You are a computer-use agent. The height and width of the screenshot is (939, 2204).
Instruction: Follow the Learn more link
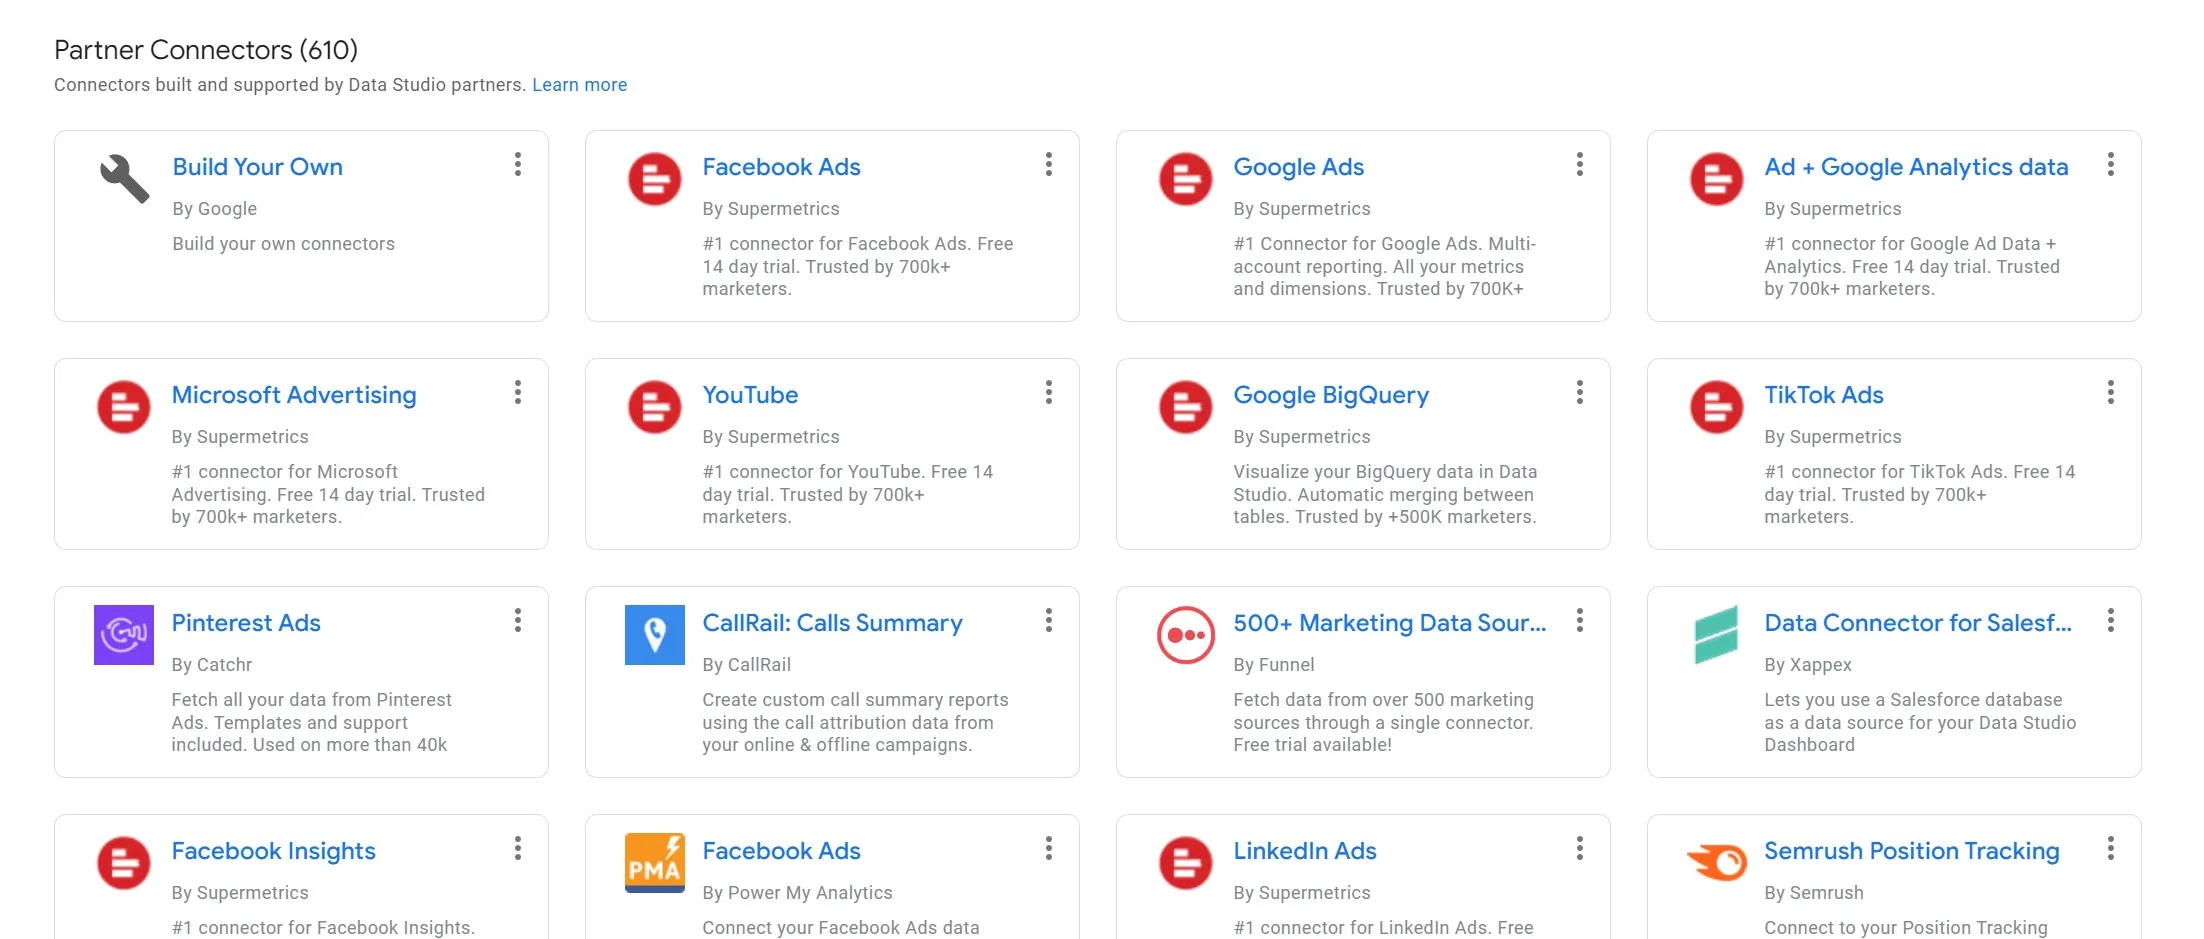click(x=580, y=85)
